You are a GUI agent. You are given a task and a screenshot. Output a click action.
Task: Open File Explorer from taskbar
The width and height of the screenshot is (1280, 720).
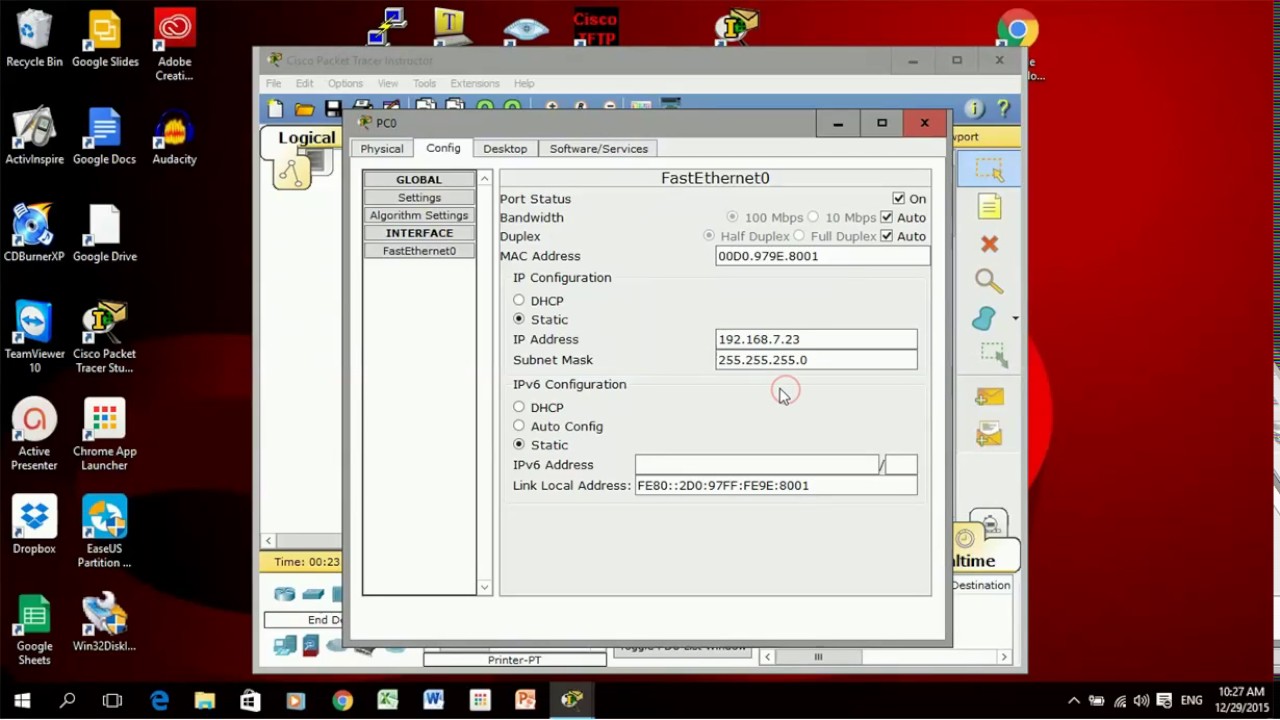(205, 700)
